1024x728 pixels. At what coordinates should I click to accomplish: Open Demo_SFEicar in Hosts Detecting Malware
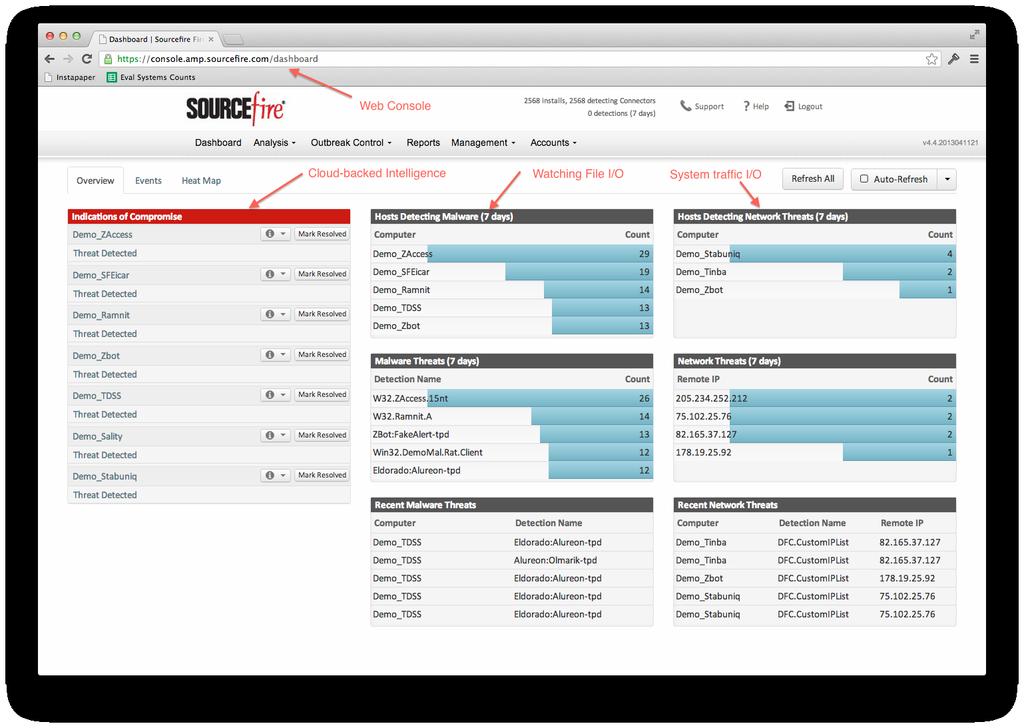coord(401,272)
